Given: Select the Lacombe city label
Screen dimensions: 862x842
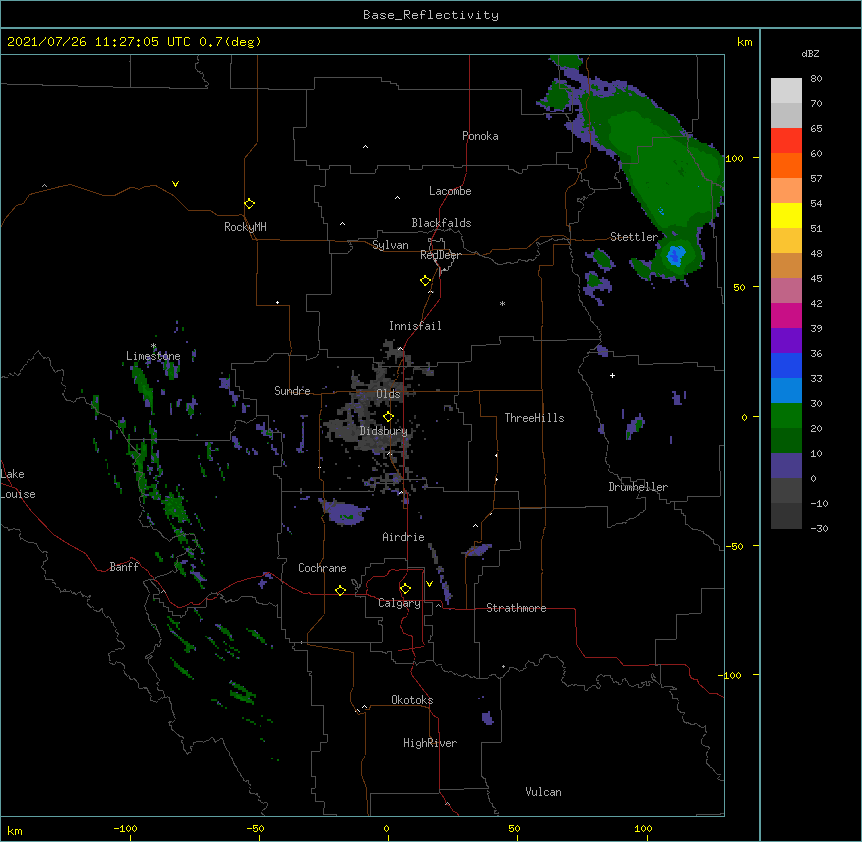Looking at the screenshot, I should pyautogui.click(x=450, y=191).
